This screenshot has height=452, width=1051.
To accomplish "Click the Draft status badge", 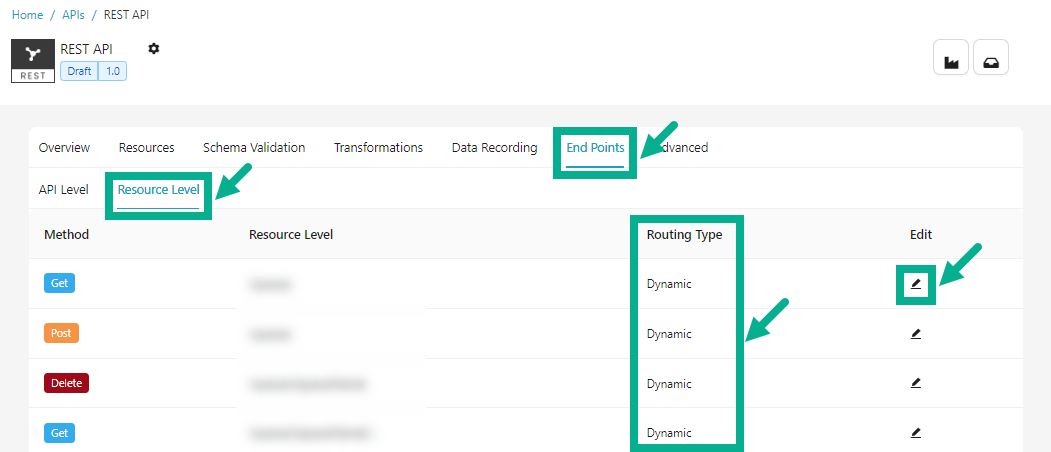I will pyautogui.click(x=79, y=72).
